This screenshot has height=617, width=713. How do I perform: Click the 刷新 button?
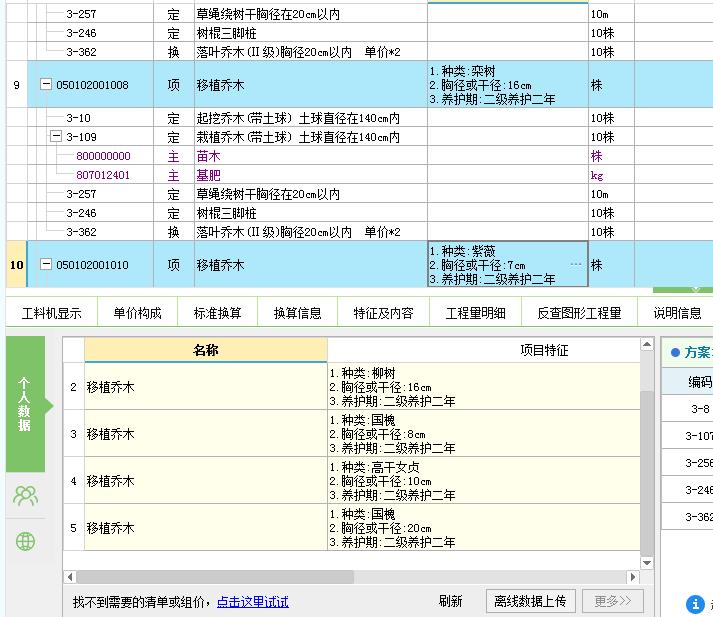click(x=450, y=601)
